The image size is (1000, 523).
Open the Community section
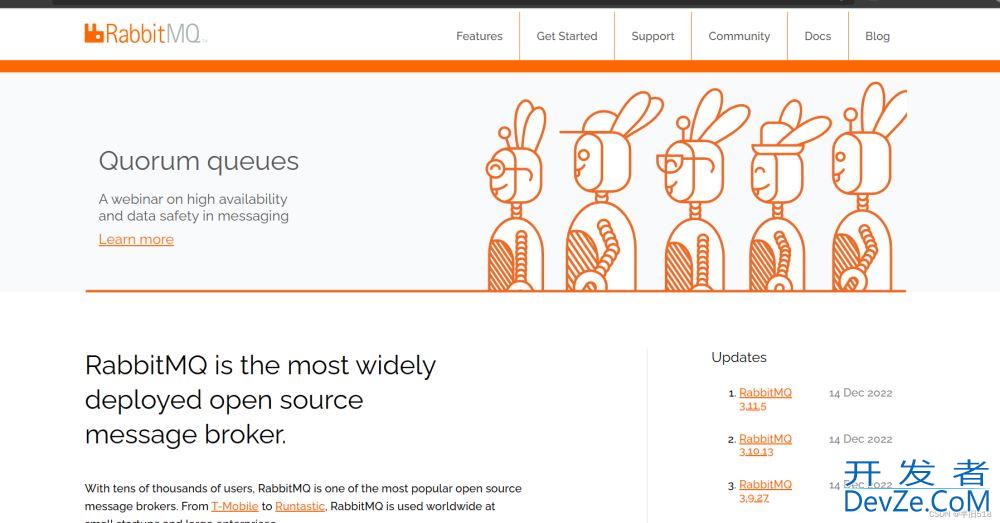[x=739, y=36]
